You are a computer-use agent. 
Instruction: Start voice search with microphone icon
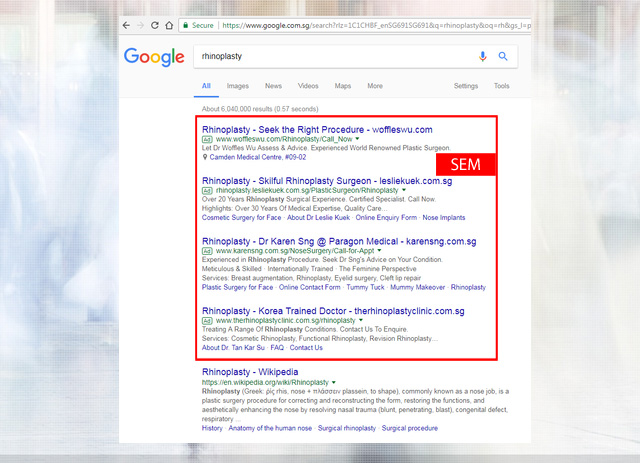(482, 56)
